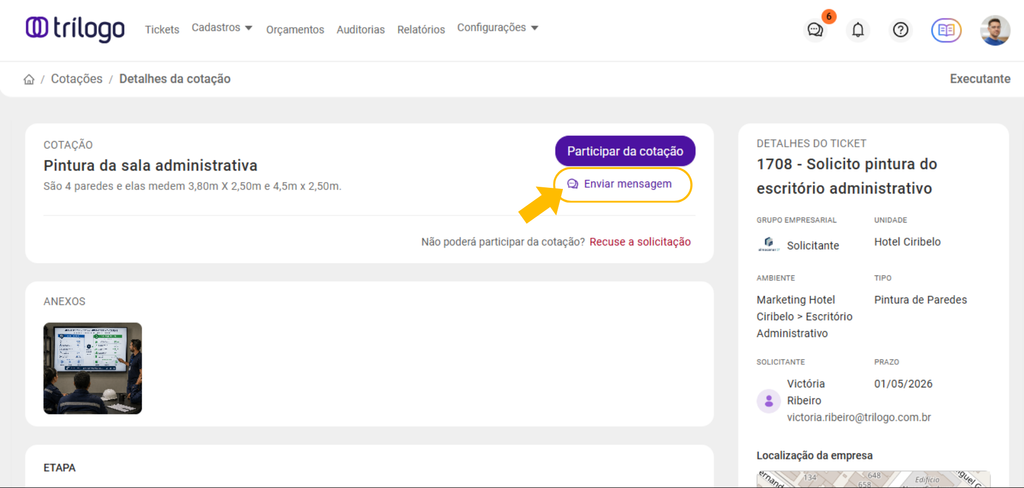Click the Participar da cotação button
This screenshot has height=488, width=1024.
pos(625,151)
